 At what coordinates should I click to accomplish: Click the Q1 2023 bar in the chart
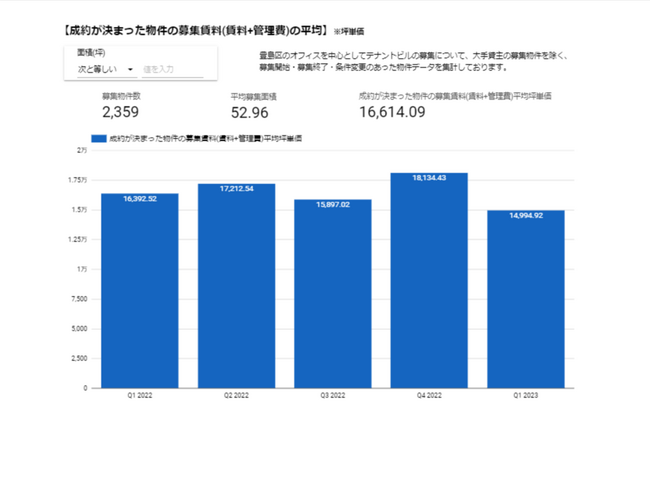click(x=525, y=302)
